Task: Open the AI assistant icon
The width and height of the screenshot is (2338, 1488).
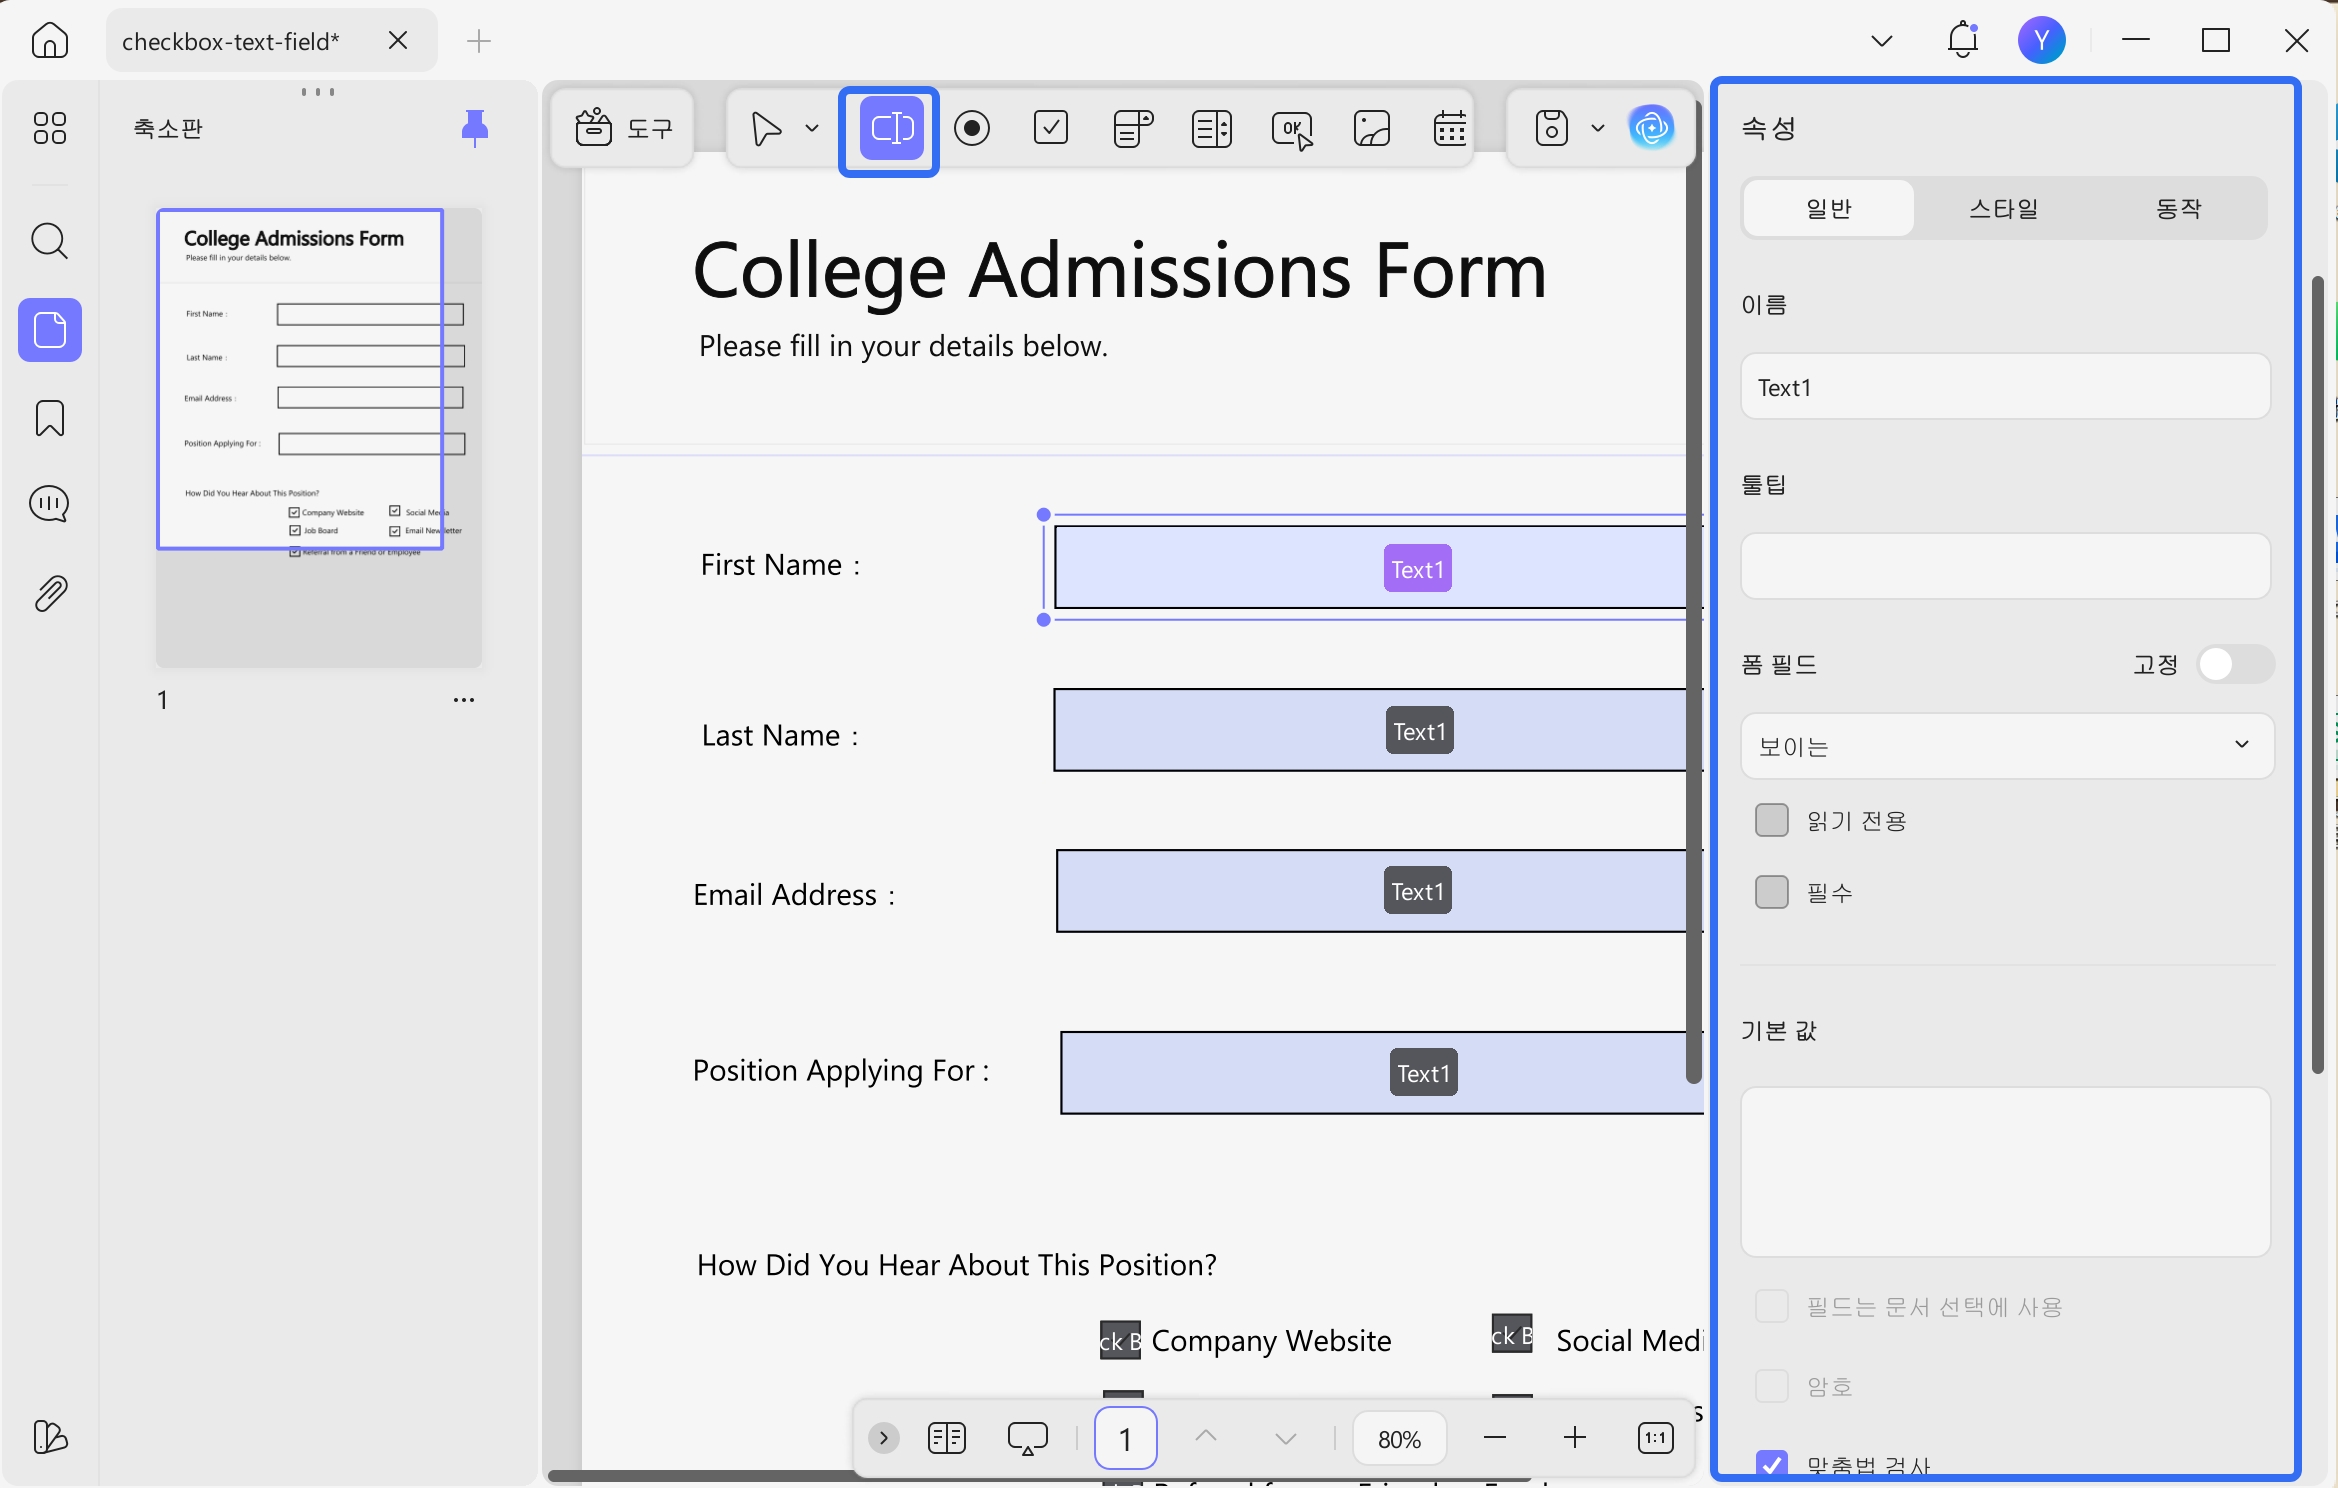Action: (1651, 127)
